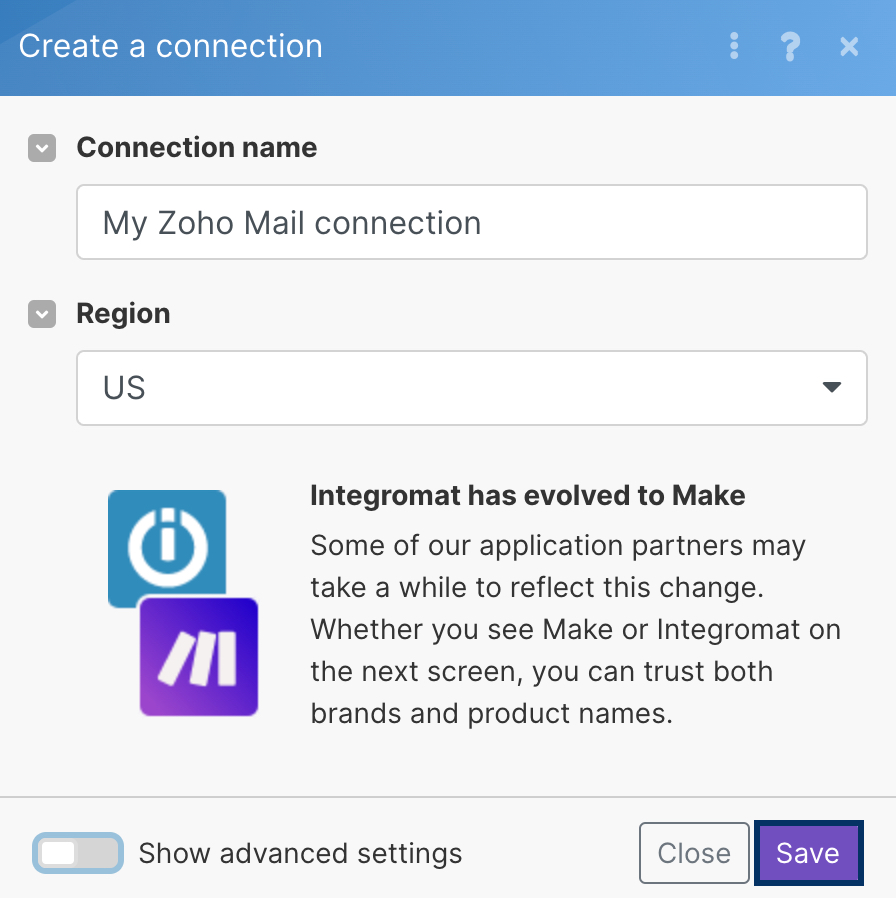Click the empty header bar beside the title

[x=520, y=46]
